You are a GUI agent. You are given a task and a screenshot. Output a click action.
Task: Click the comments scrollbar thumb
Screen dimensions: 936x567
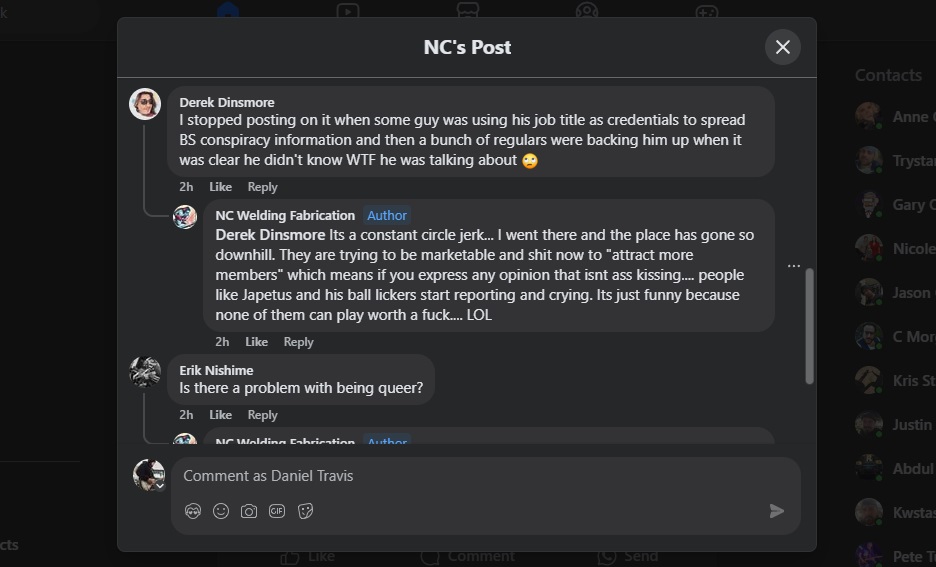click(x=809, y=325)
